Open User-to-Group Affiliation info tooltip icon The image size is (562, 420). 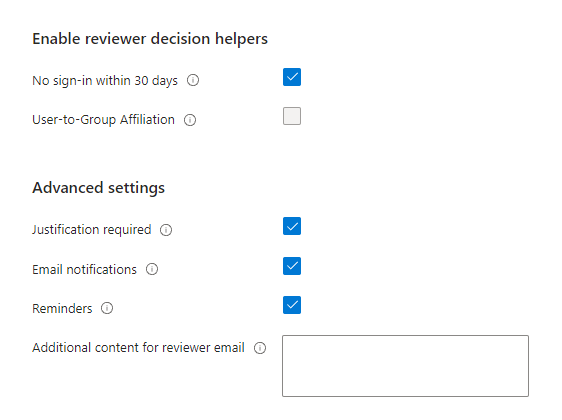(x=190, y=120)
